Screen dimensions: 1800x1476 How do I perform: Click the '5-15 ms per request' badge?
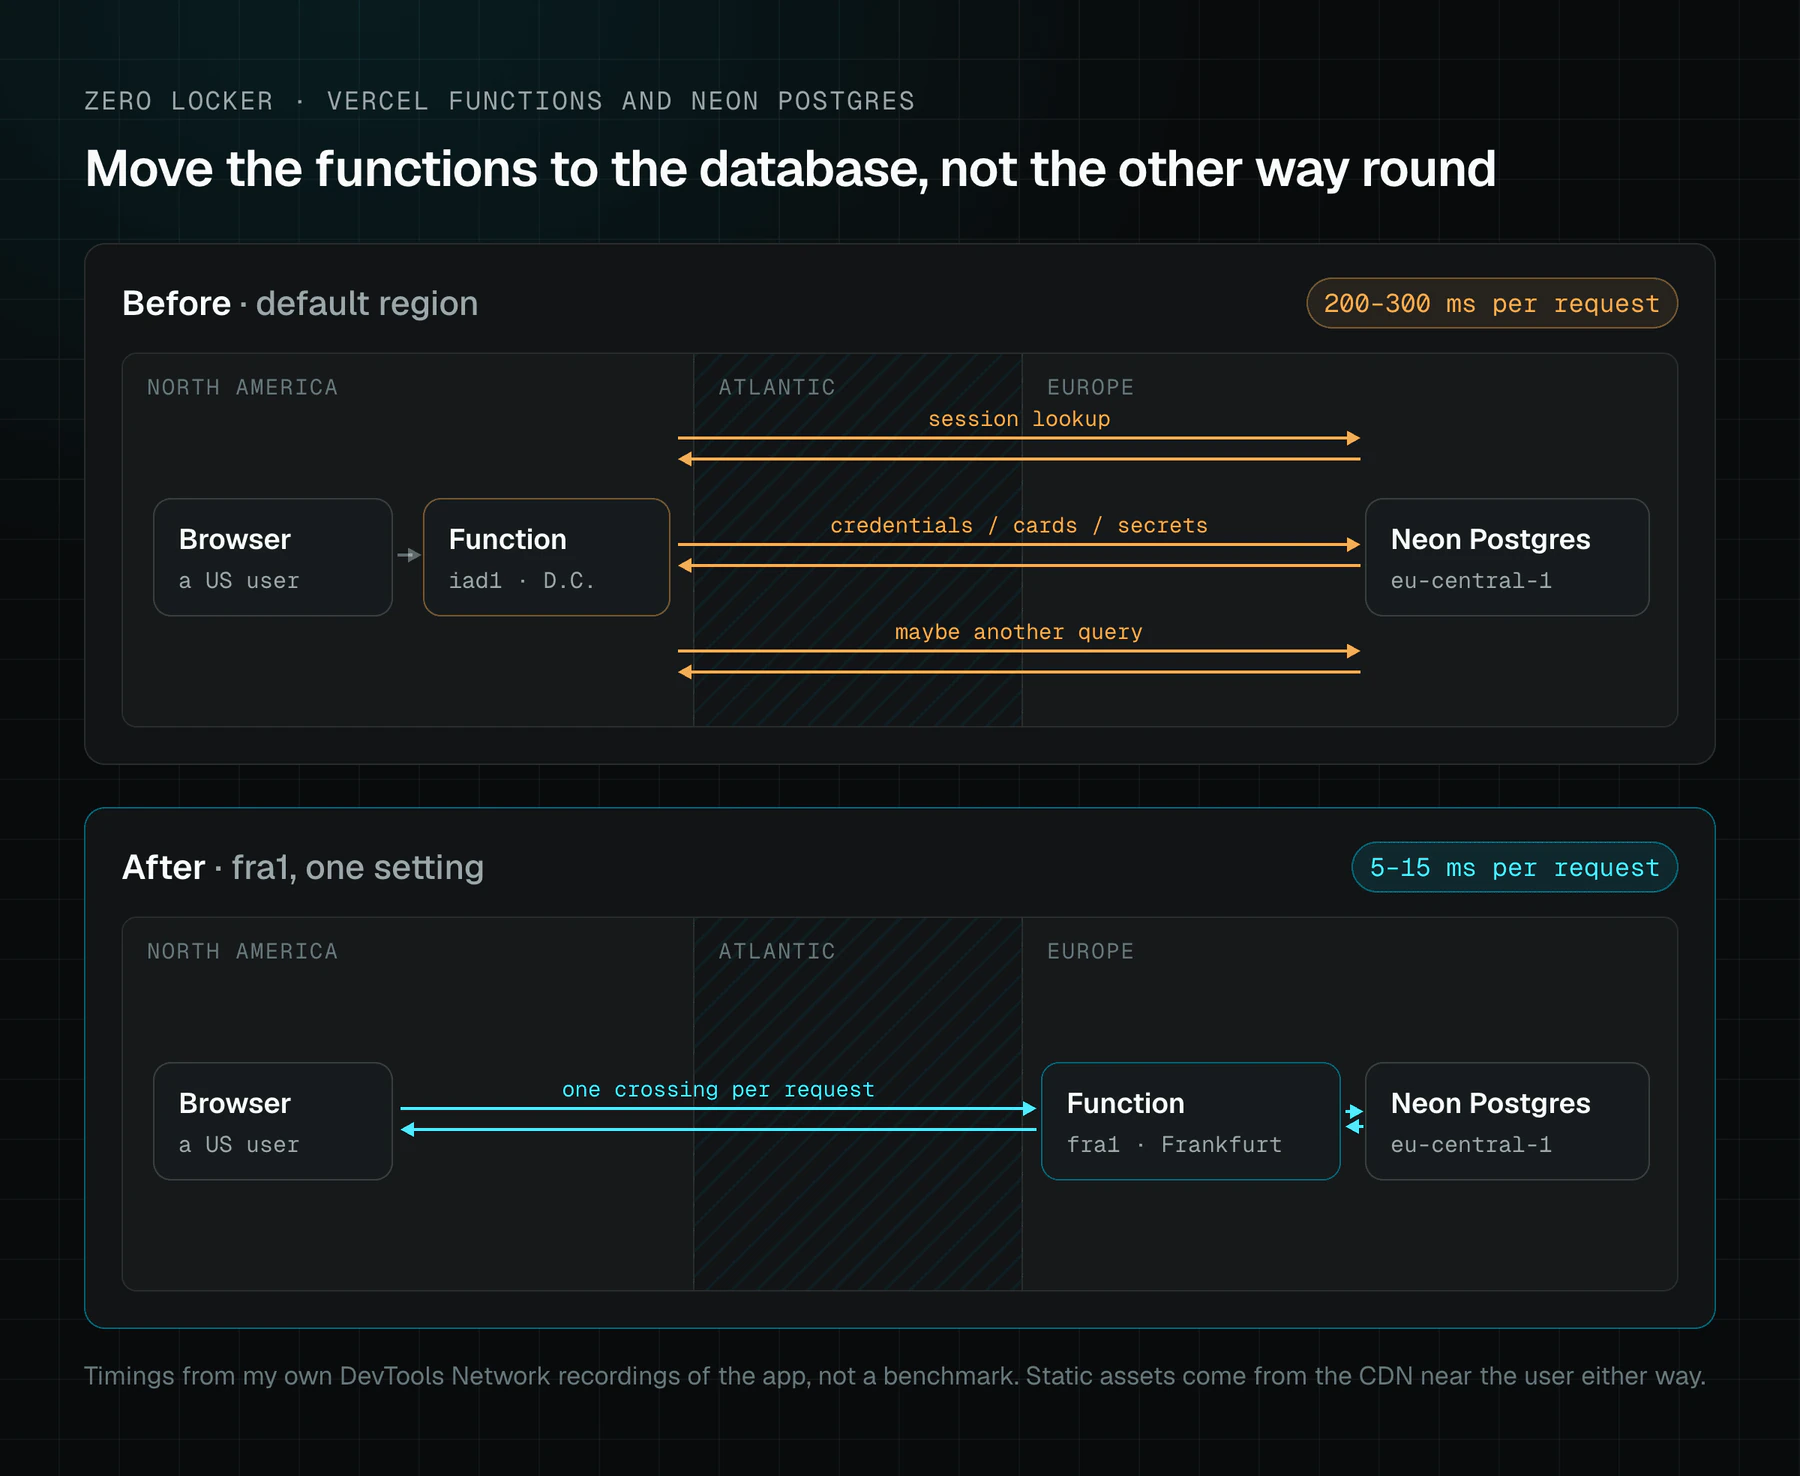pos(1514,867)
